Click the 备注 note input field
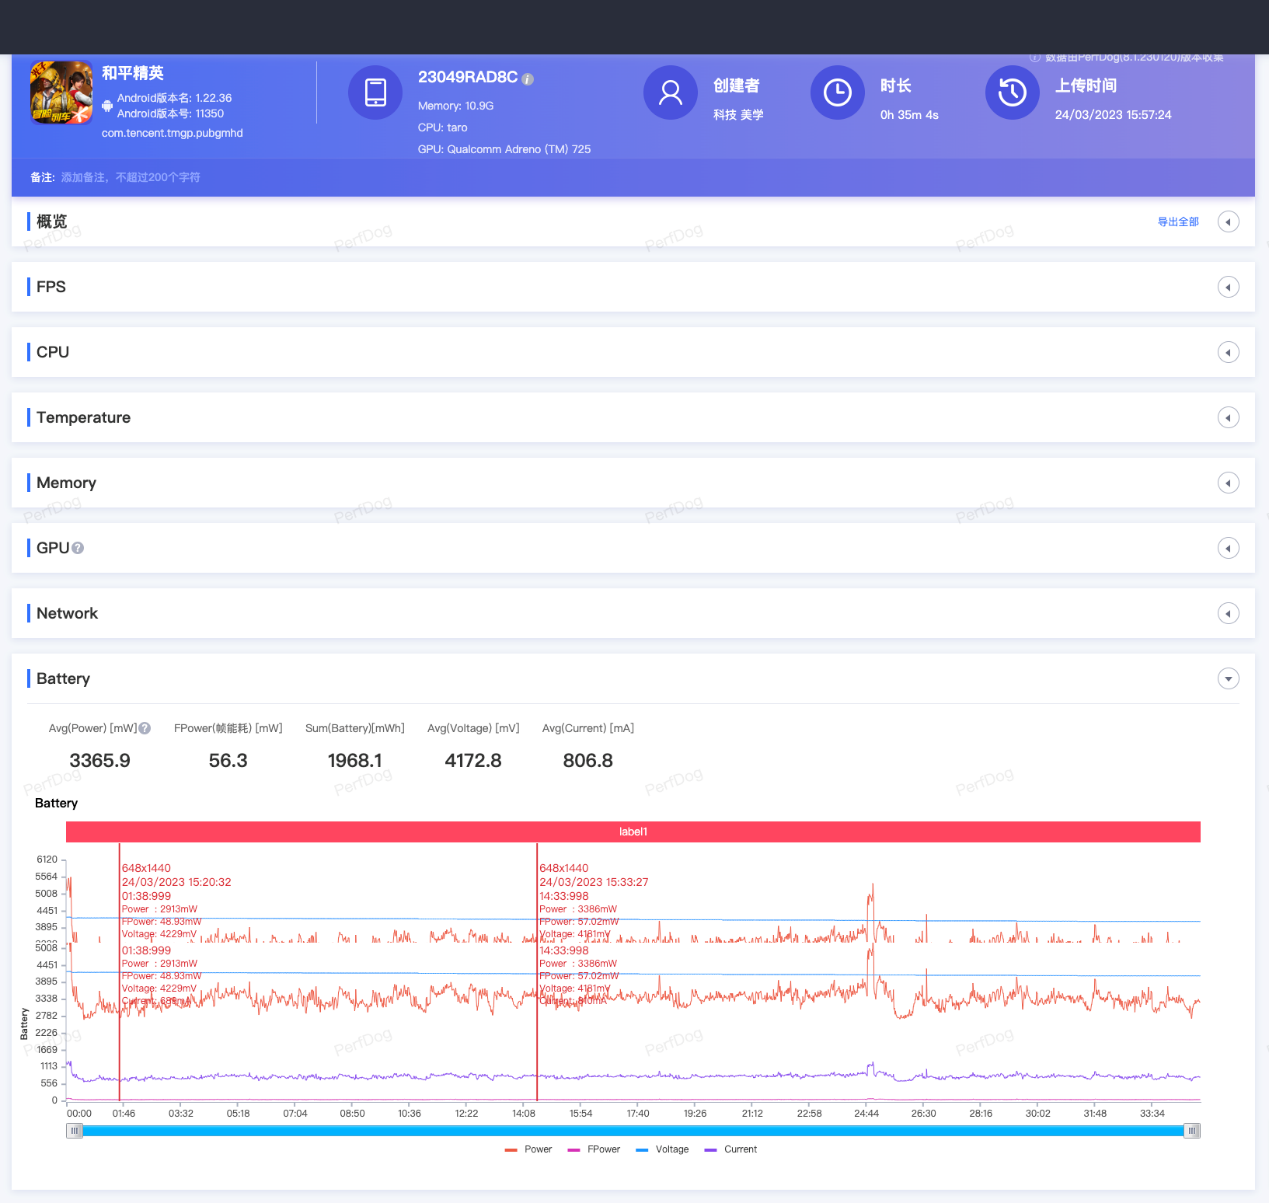 (x=131, y=177)
